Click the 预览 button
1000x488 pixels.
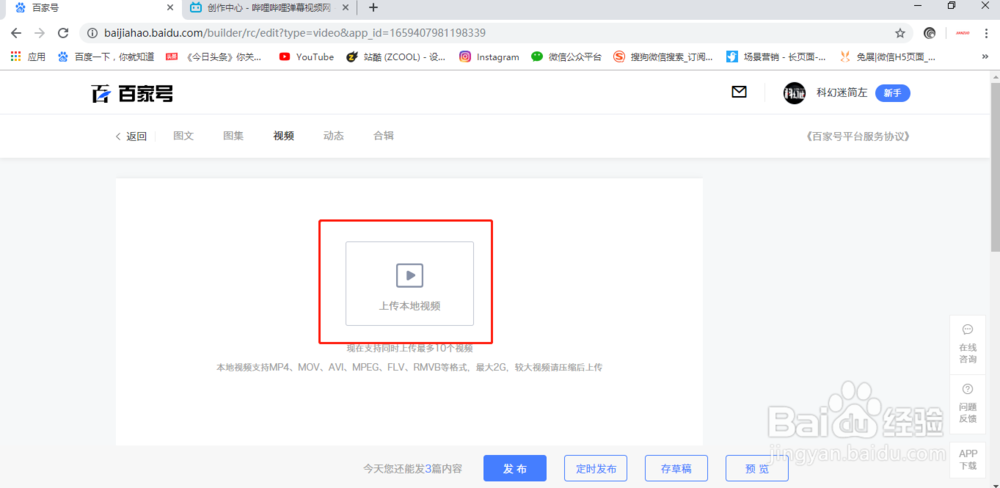pos(757,468)
